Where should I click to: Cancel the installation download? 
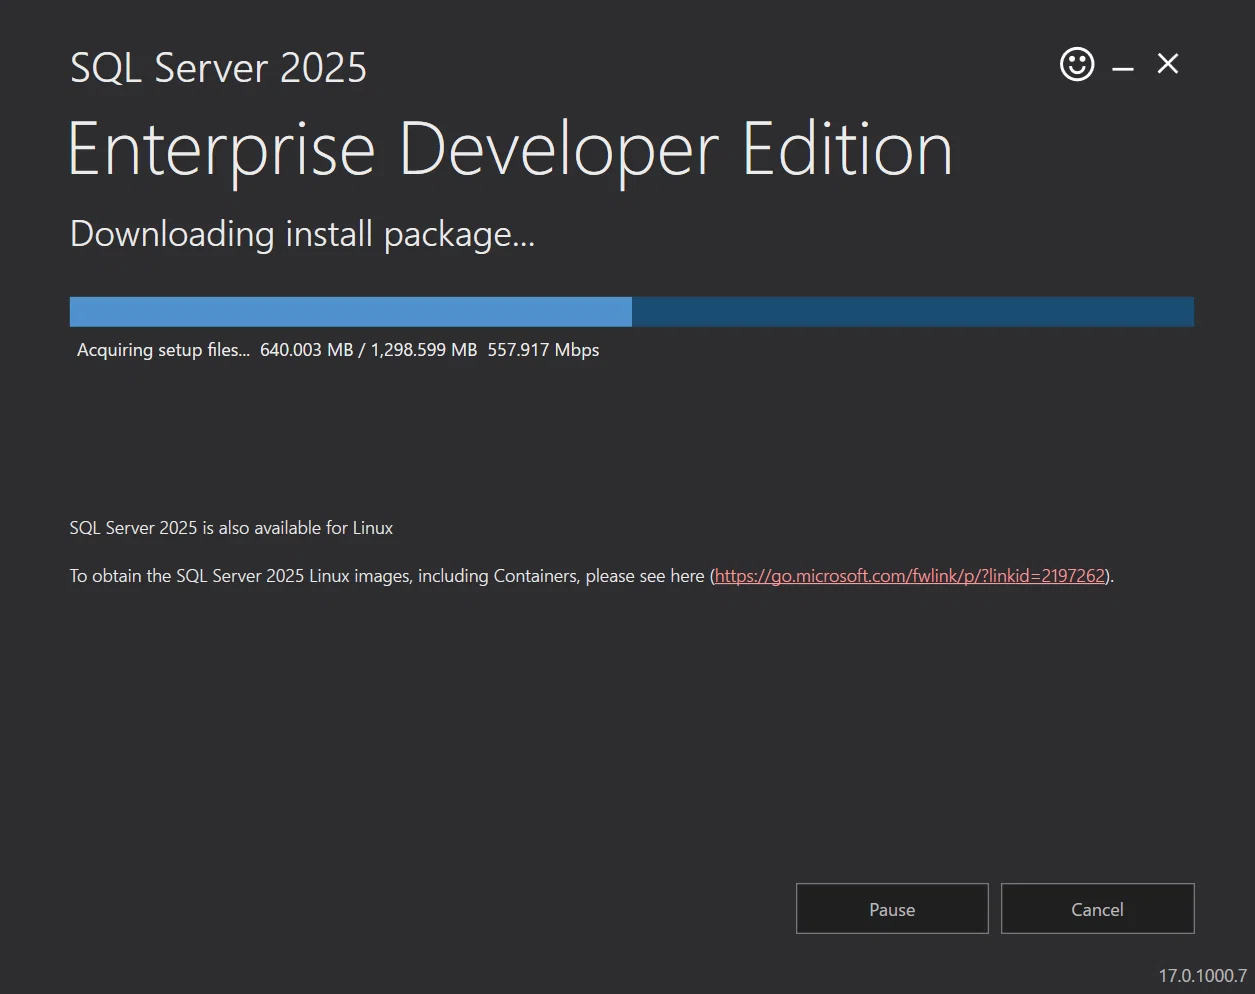point(1097,909)
